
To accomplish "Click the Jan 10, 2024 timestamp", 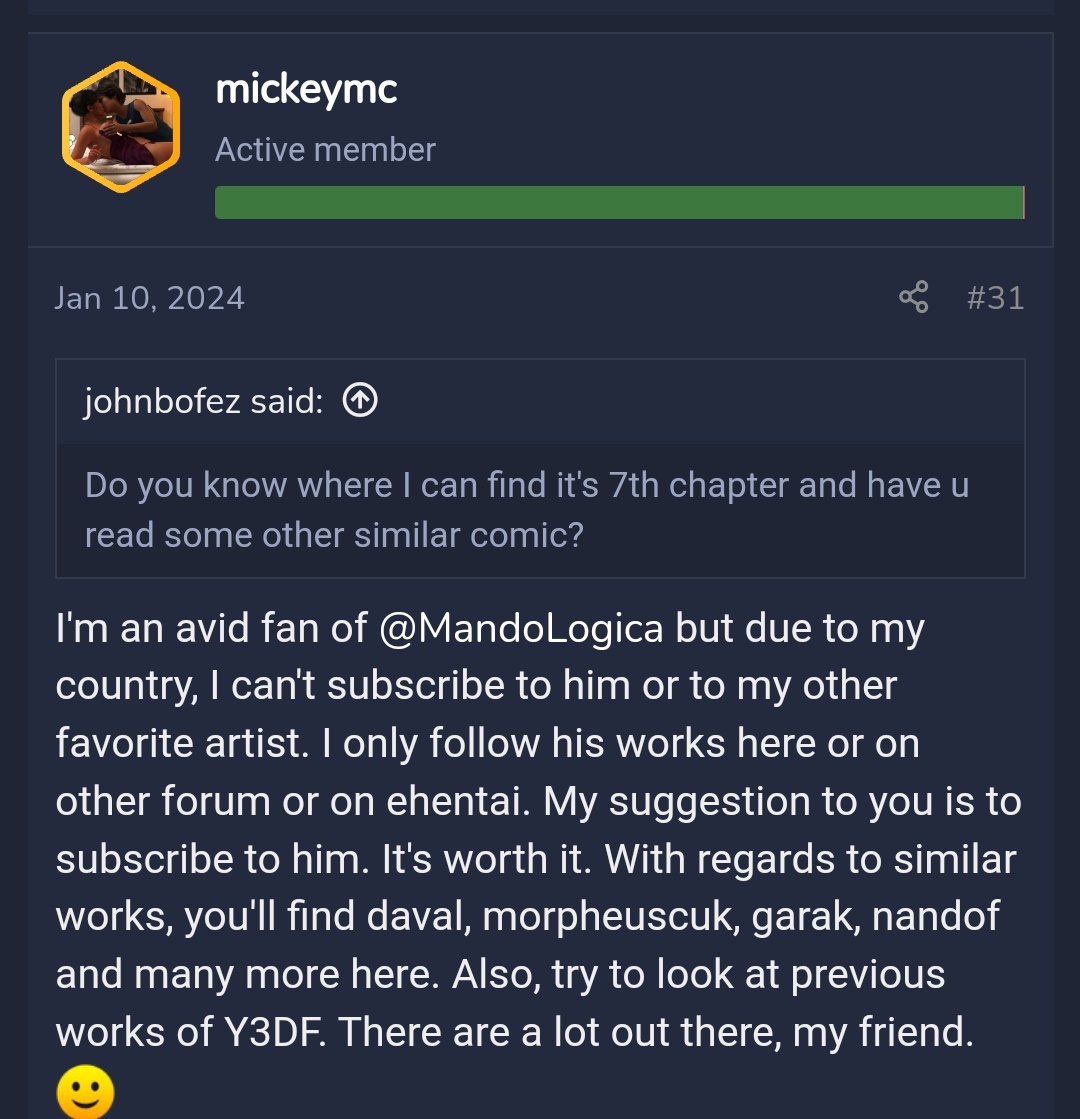I will point(150,298).
